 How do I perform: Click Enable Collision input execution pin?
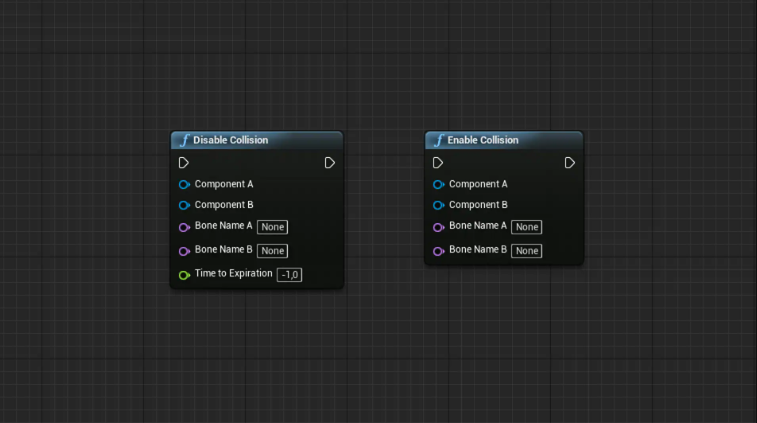coord(438,163)
